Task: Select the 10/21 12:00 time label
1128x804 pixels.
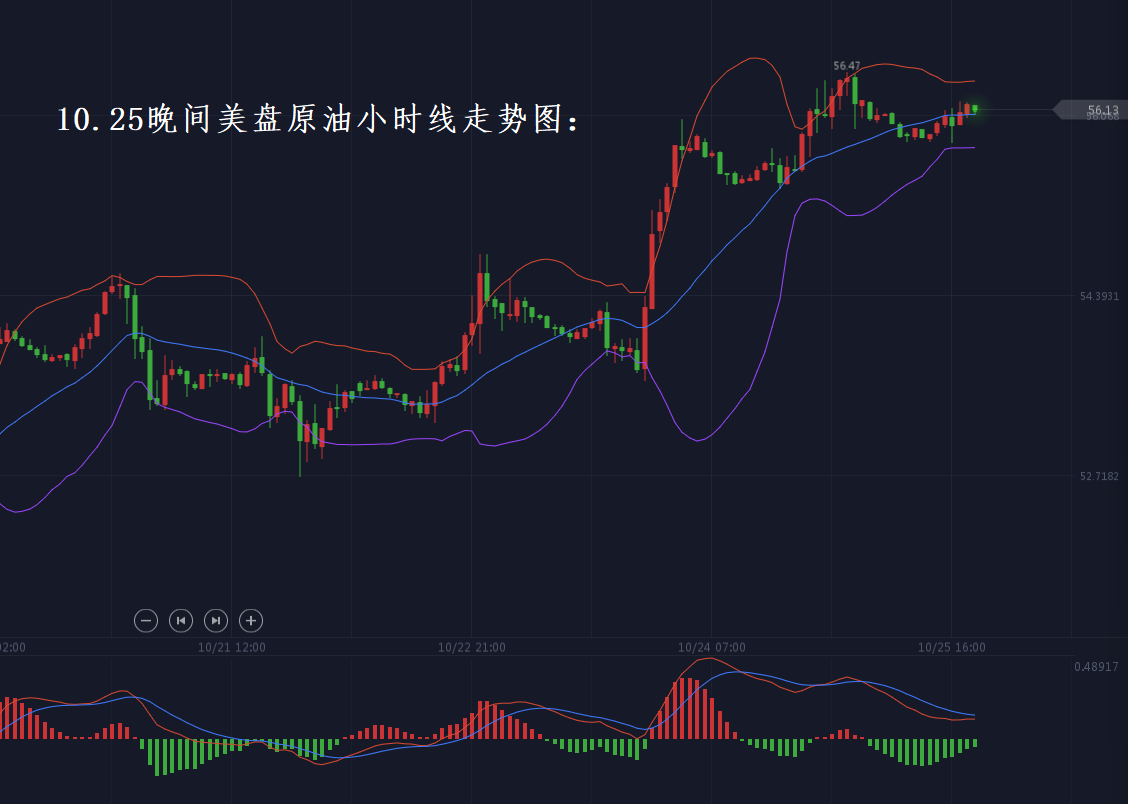Action: point(232,648)
